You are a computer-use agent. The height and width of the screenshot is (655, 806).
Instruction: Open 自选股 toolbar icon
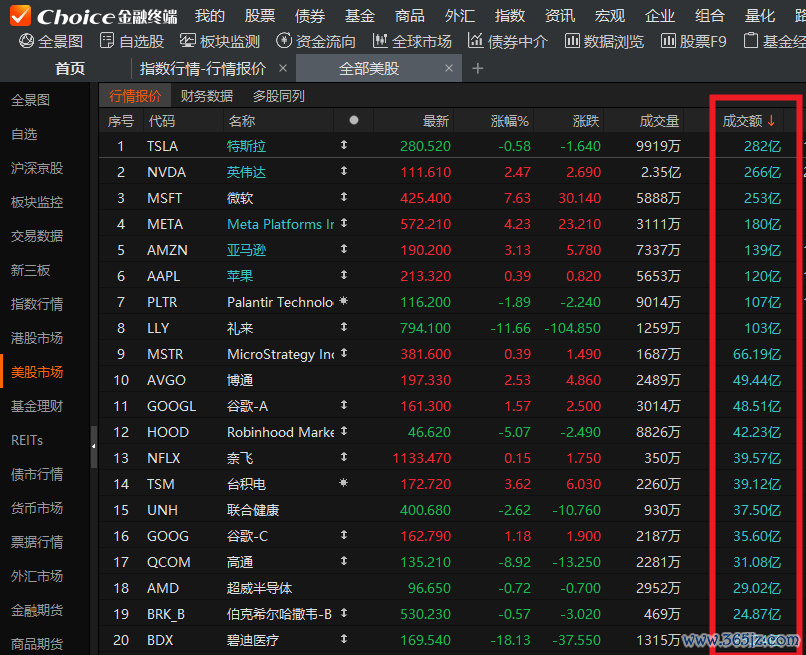pyautogui.click(x=106, y=41)
